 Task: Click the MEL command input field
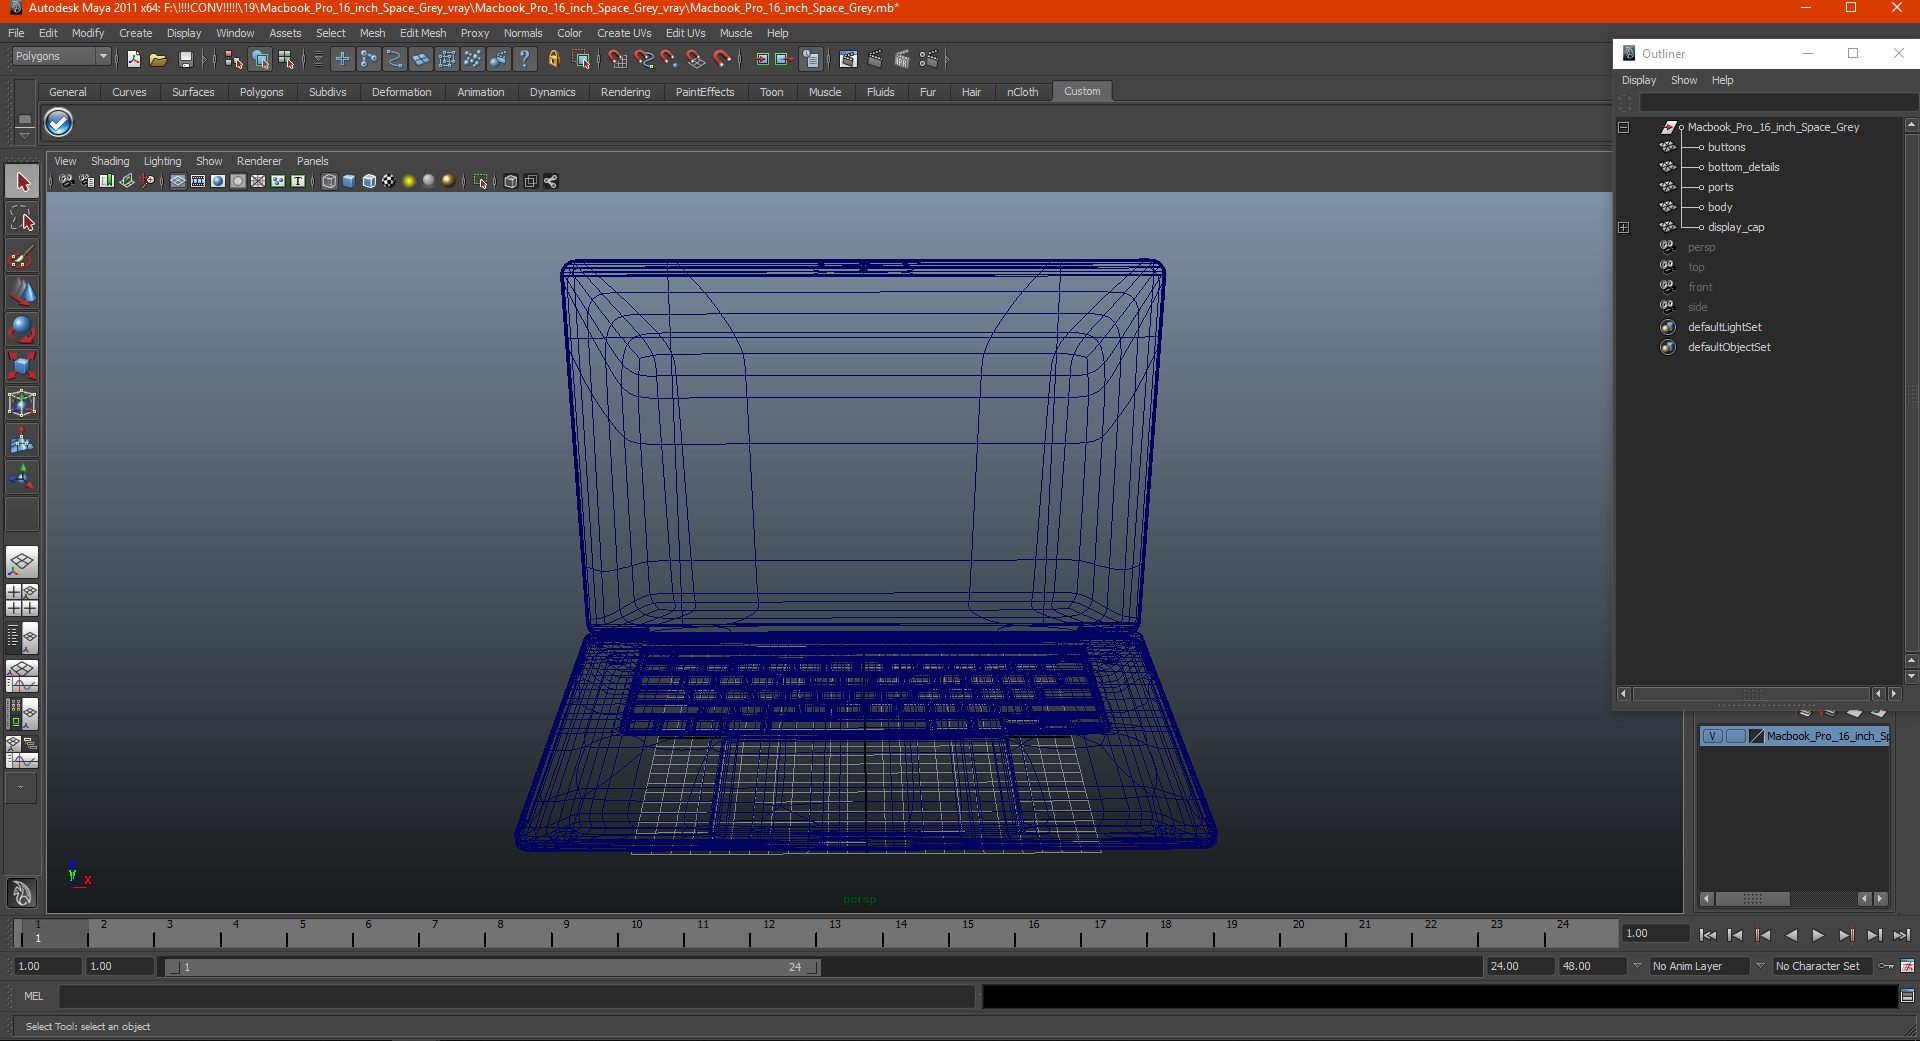click(517, 996)
